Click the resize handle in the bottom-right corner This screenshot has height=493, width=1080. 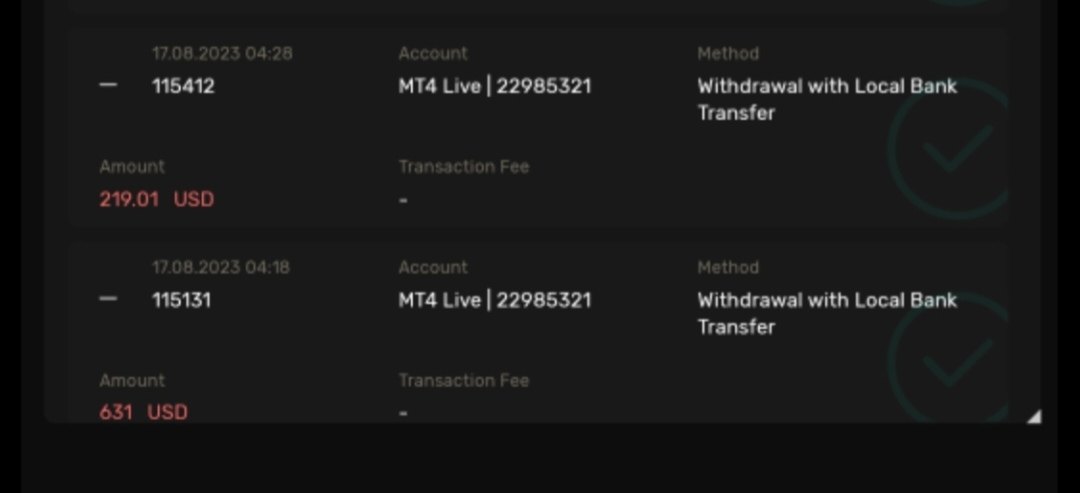click(x=1033, y=416)
